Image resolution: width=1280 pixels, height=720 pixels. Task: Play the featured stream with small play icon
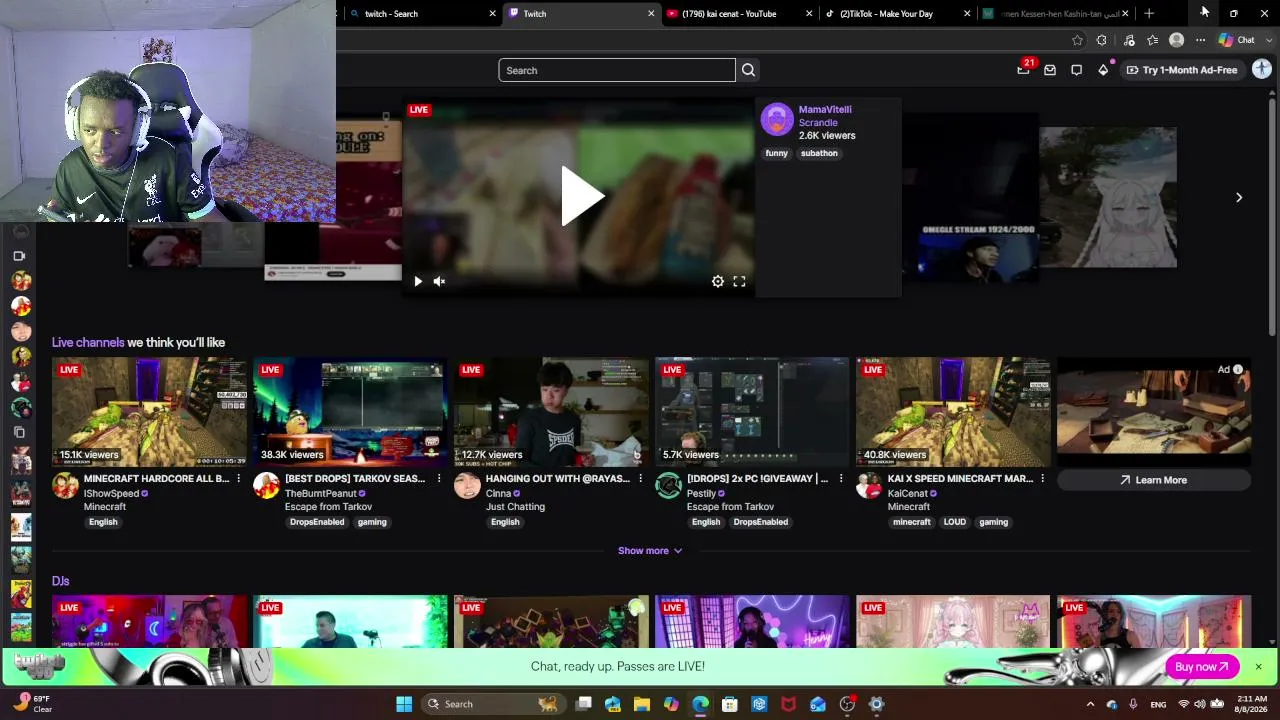coord(418,281)
